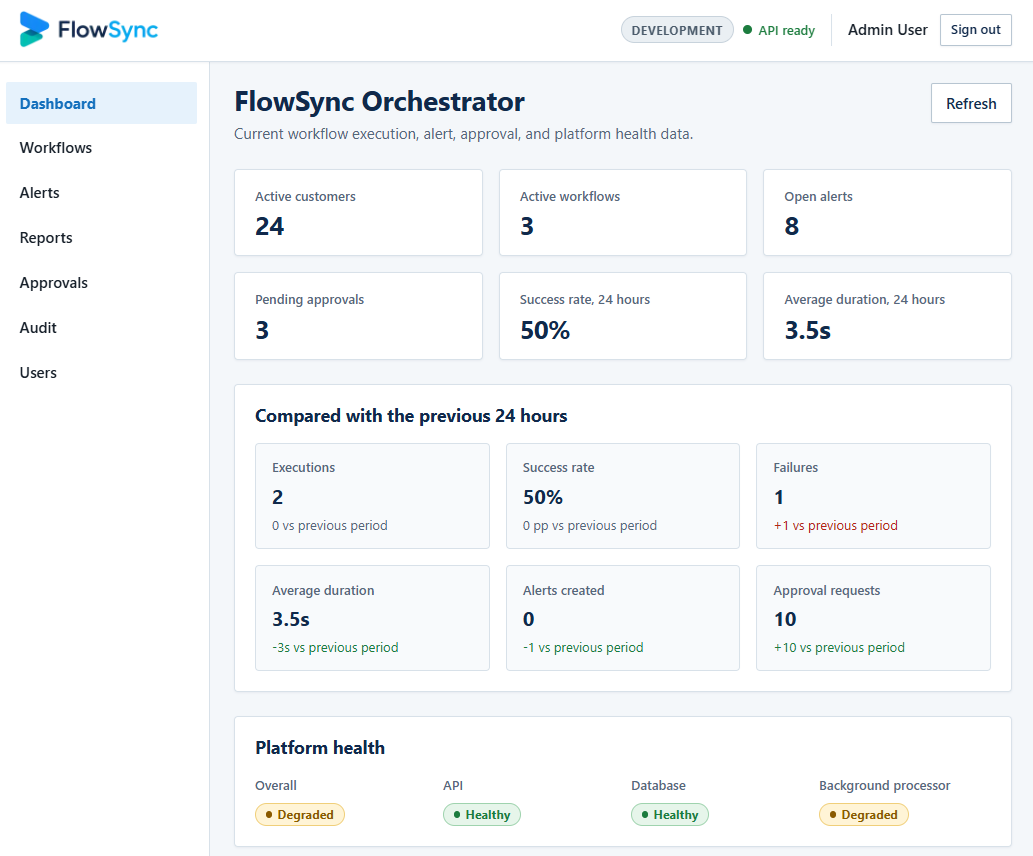This screenshot has width=1033, height=856.
Task: Click the Overall Degraded status badge
Action: pos(300,814)
